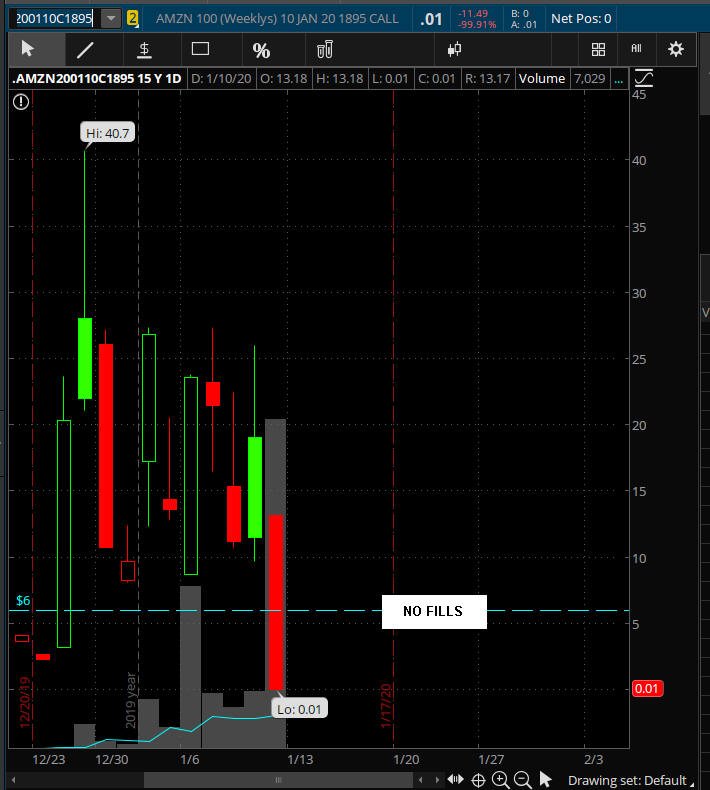The height and width of the screenshot is (790, 710).
Task: Click the yellow number 2 link badge
Action: coord(132,19)
